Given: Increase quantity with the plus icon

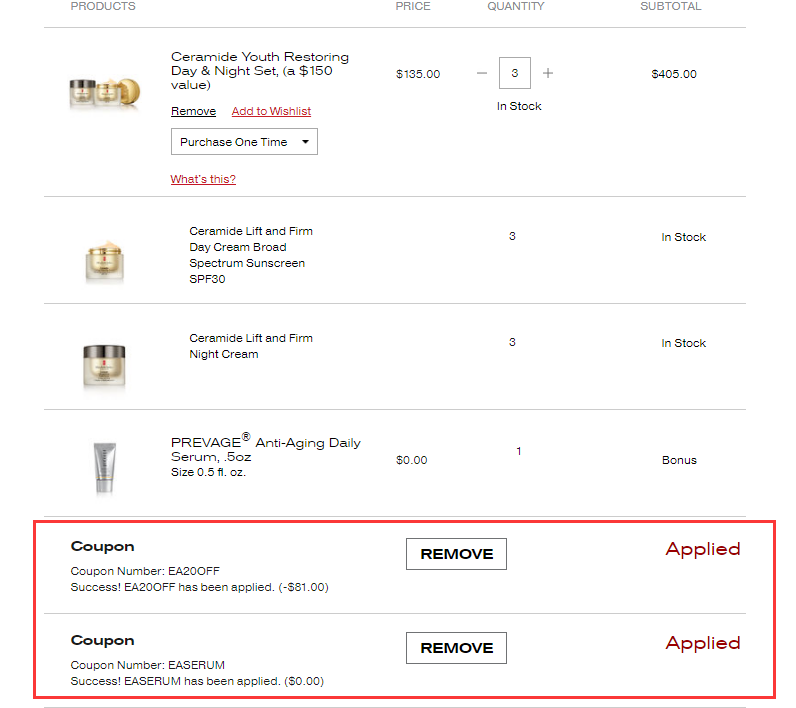Looking at the screenshot, I should click(x=548, y=73).
